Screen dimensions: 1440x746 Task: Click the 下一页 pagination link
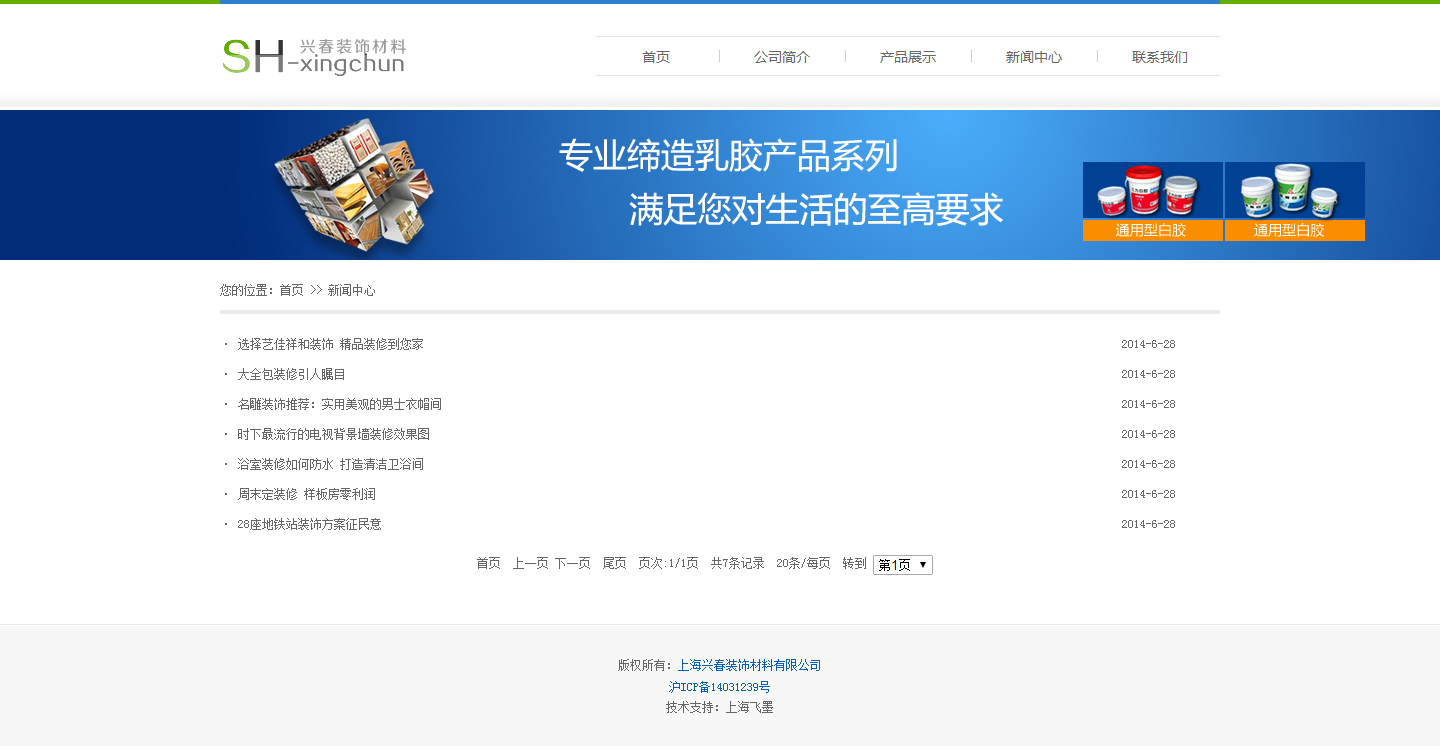click(572, 564)
